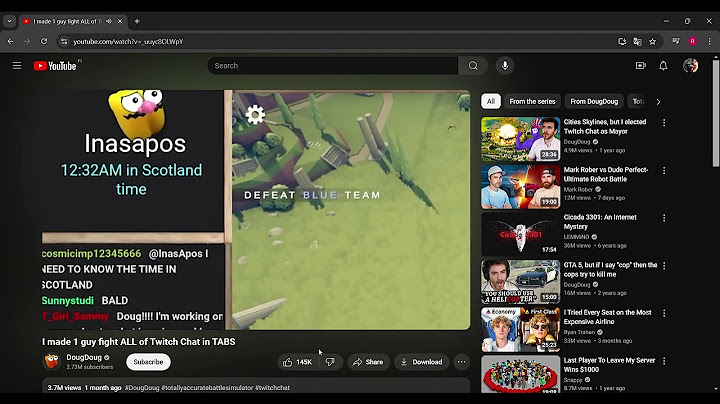Viewport: 720px width, 404px height.
Task: Open the Create video icon
Action: [x=641, y=66]
